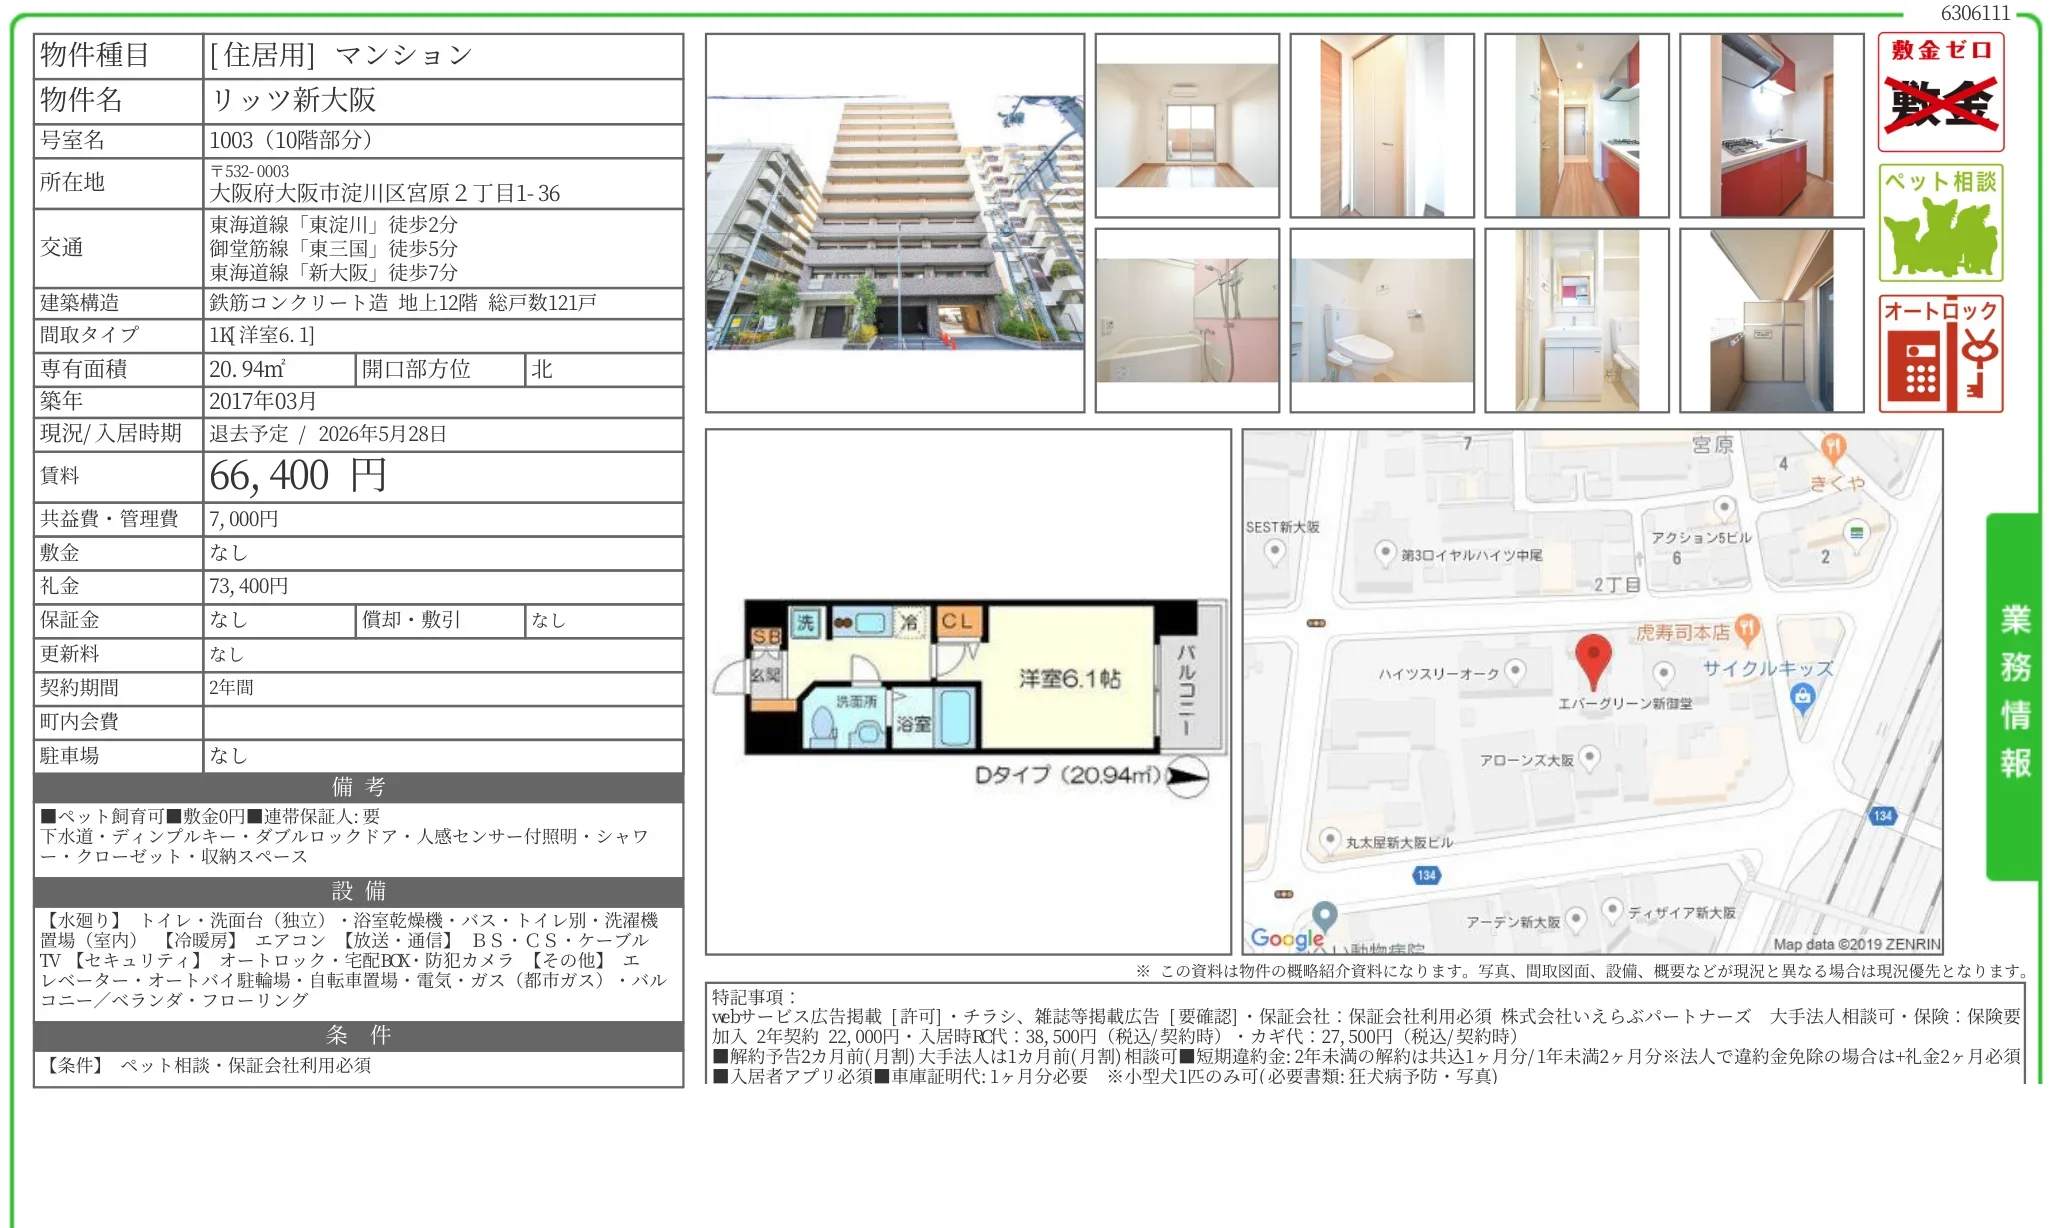
Task: Click the rent amount 66,400 円
Action: point(297,476)
